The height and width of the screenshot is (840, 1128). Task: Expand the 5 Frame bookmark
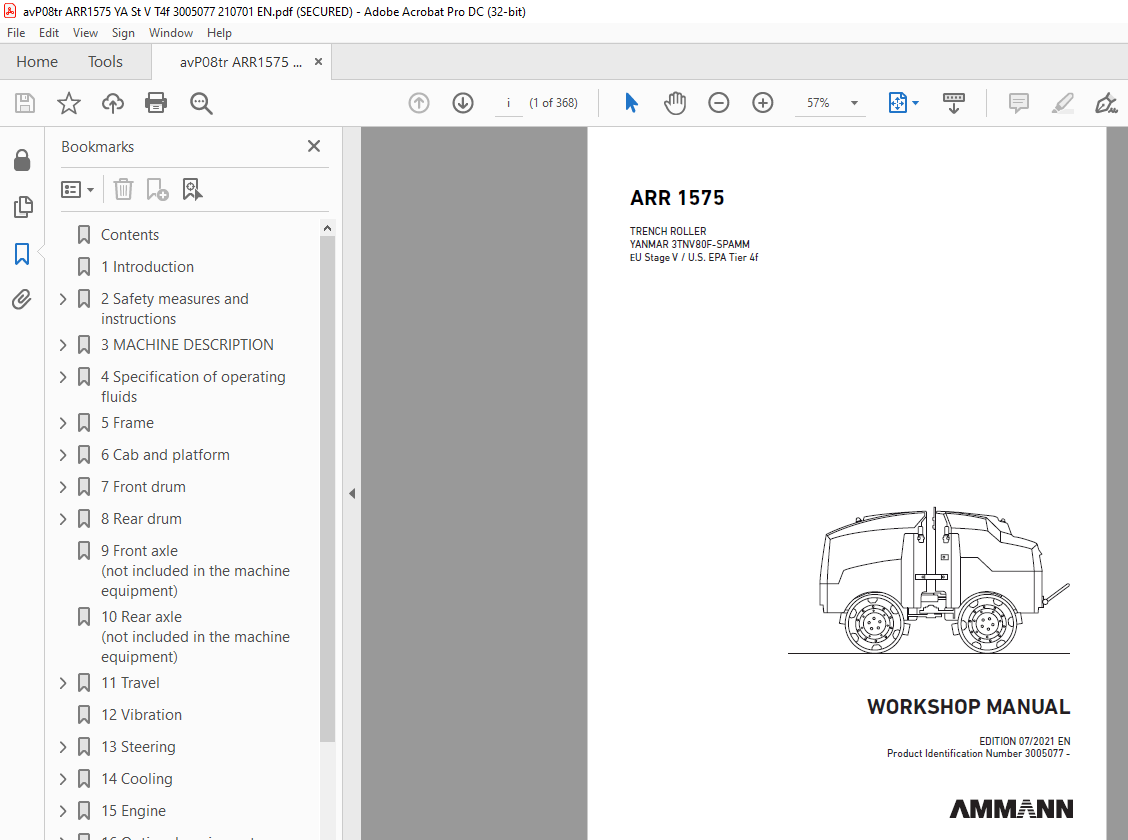click(63, 423)
